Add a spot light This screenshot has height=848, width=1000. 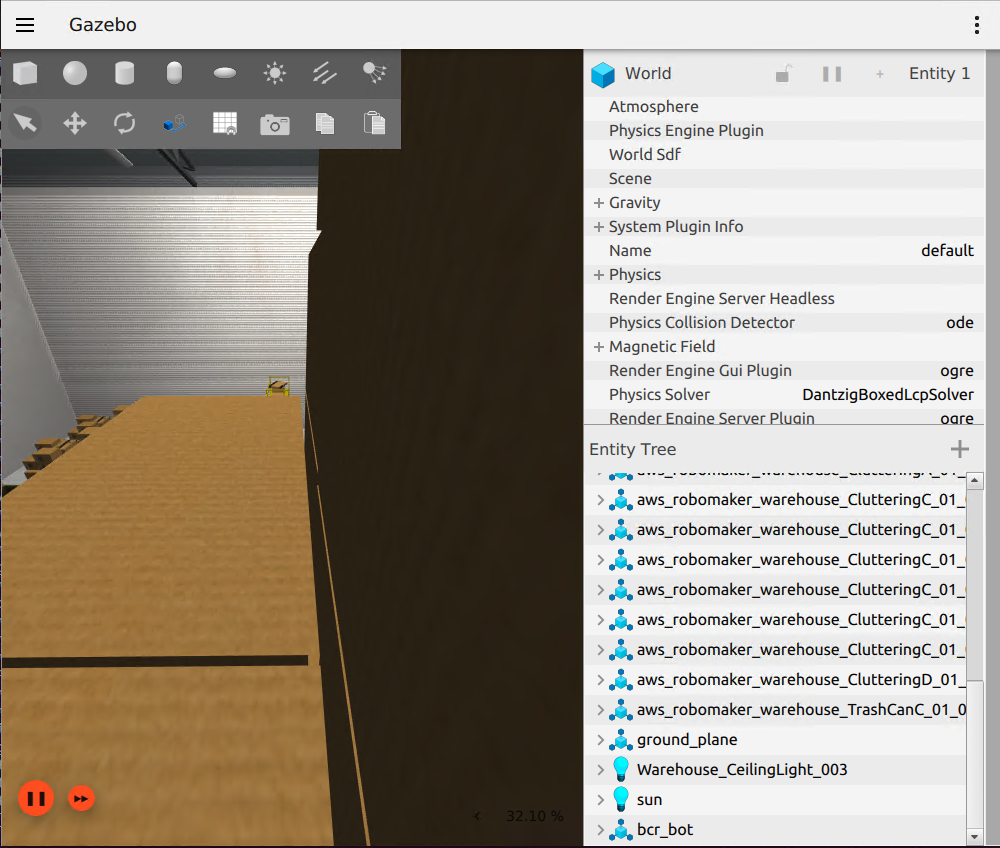374,73
